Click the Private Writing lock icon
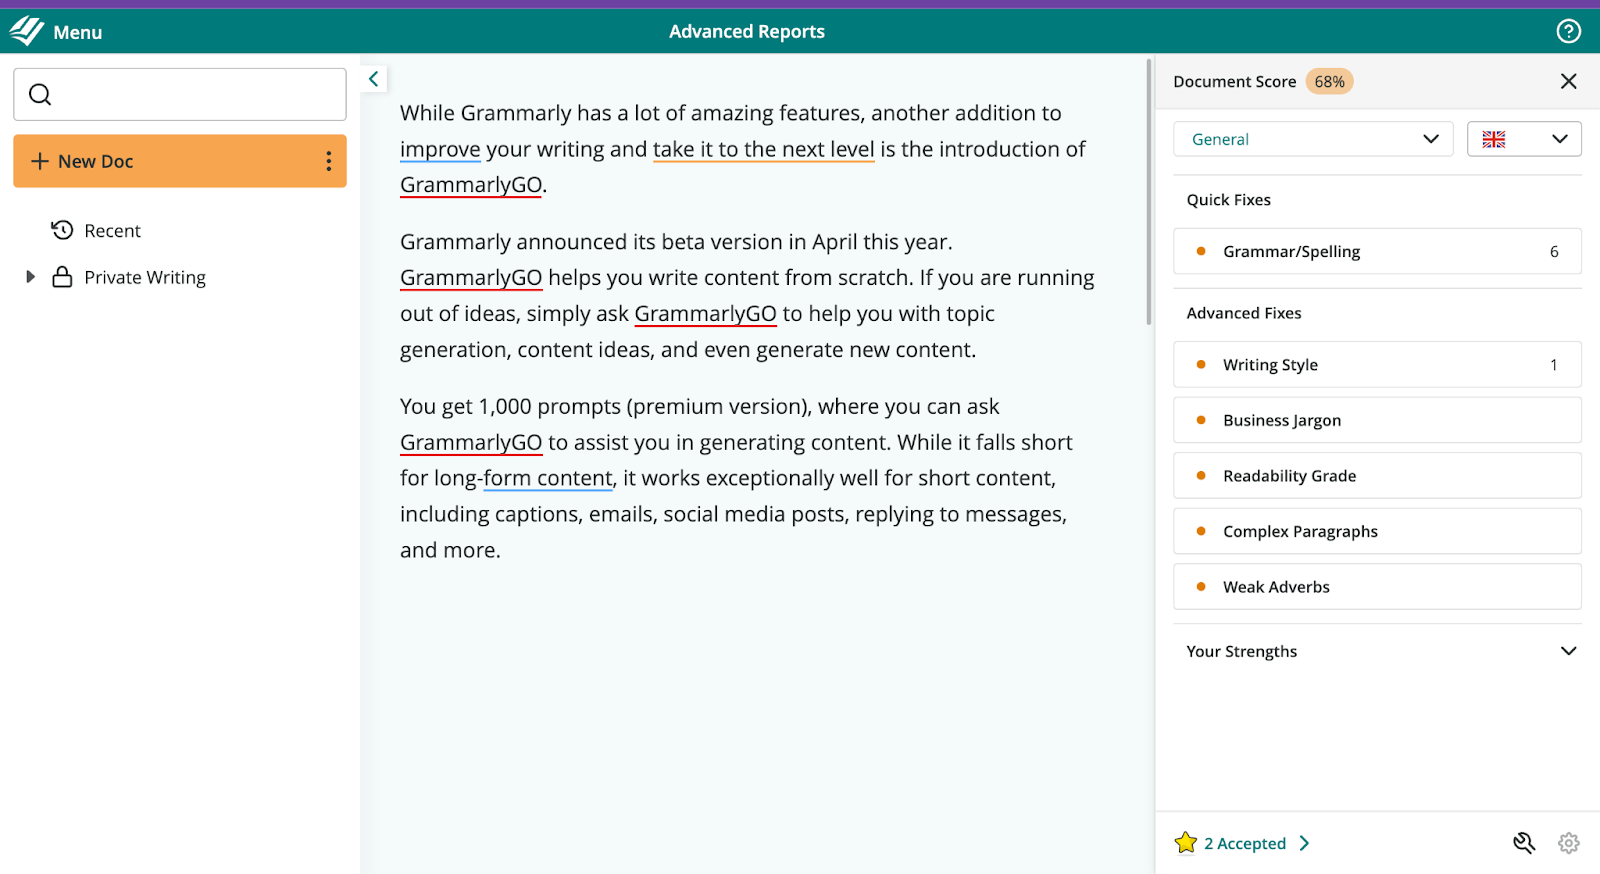1600x874 pixels. [x=62, y=277]
